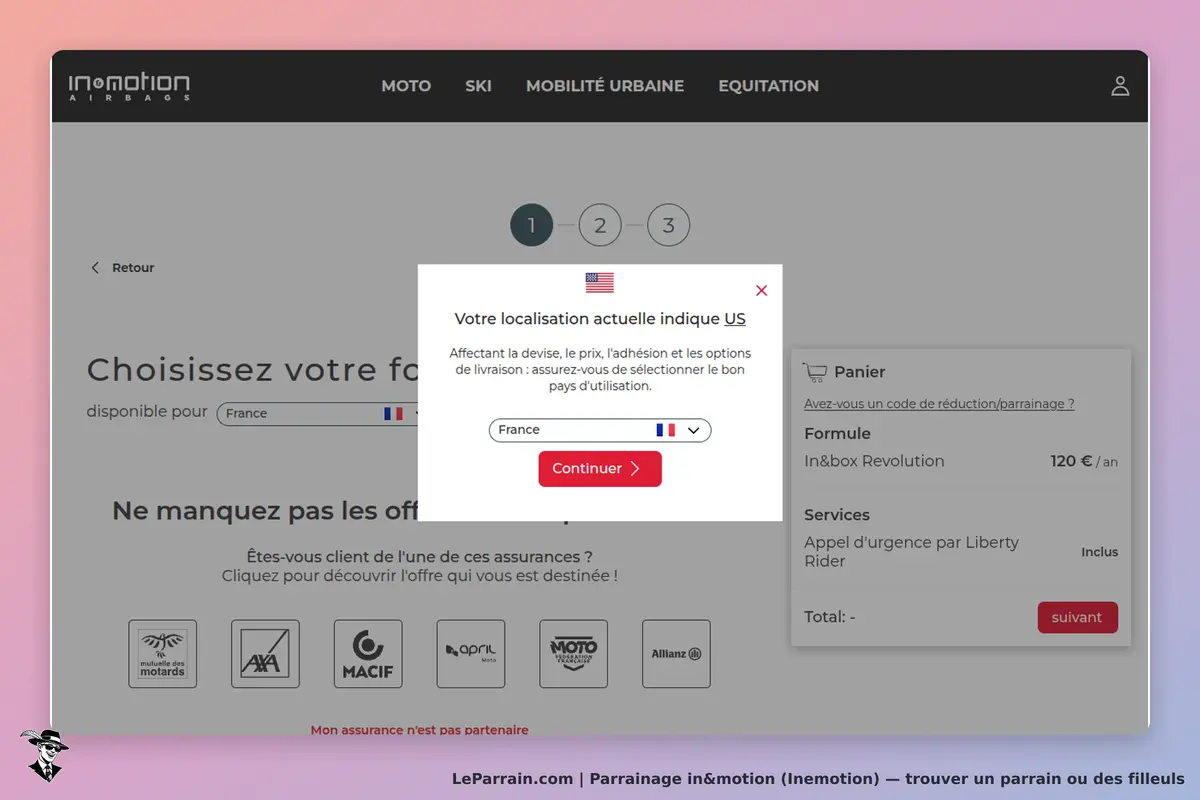
Task: Click the 'Services' heading in the cart
Action: (x=837, y=515)
